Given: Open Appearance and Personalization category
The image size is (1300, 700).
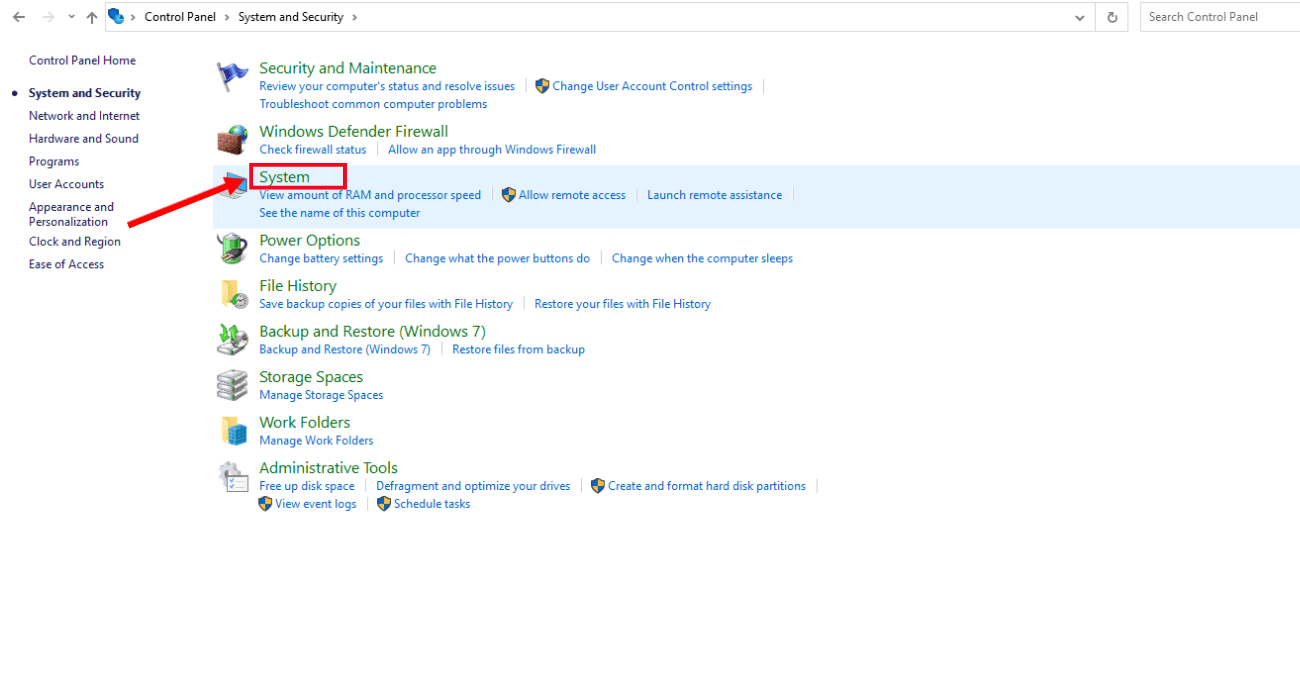Looking at the screenshot, I should pyautogui.click(x=71, y=215).
